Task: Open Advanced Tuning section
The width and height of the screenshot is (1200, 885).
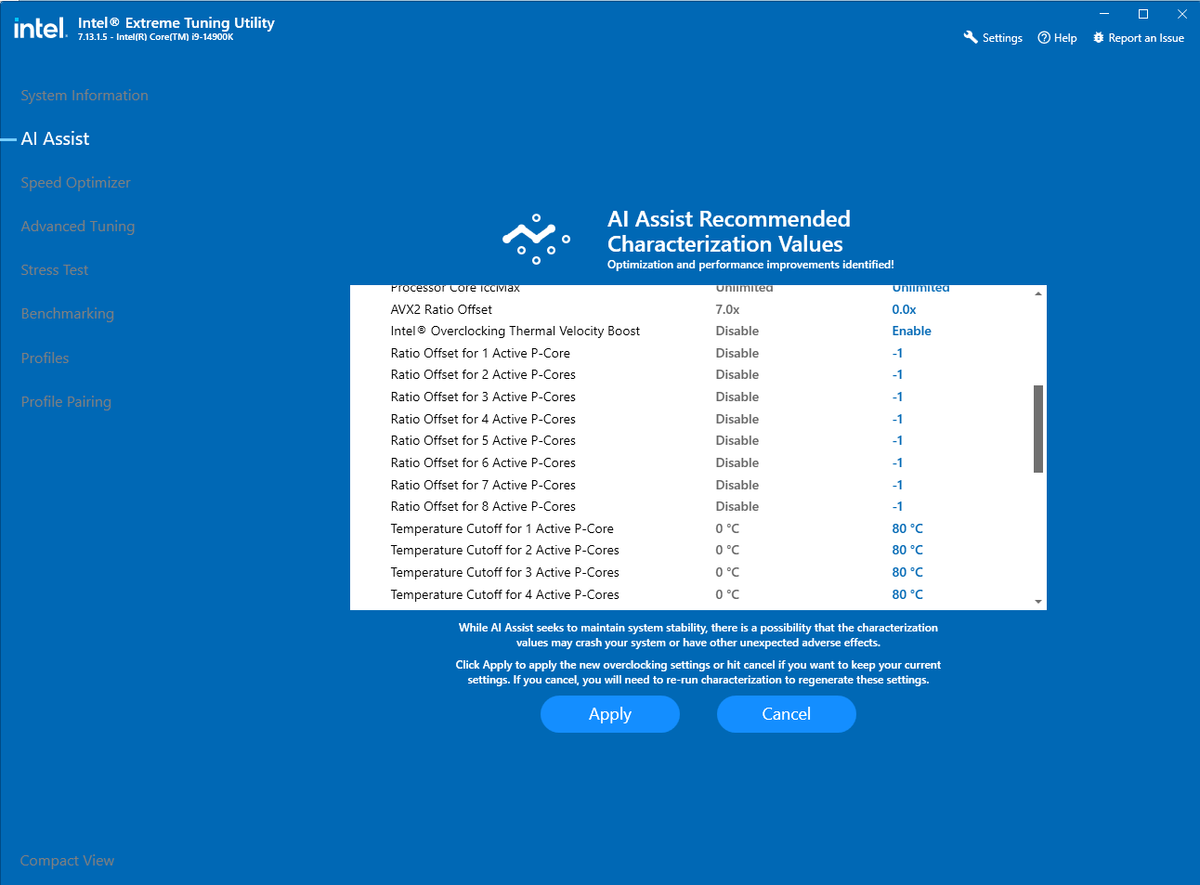Action: pos(78,226)
